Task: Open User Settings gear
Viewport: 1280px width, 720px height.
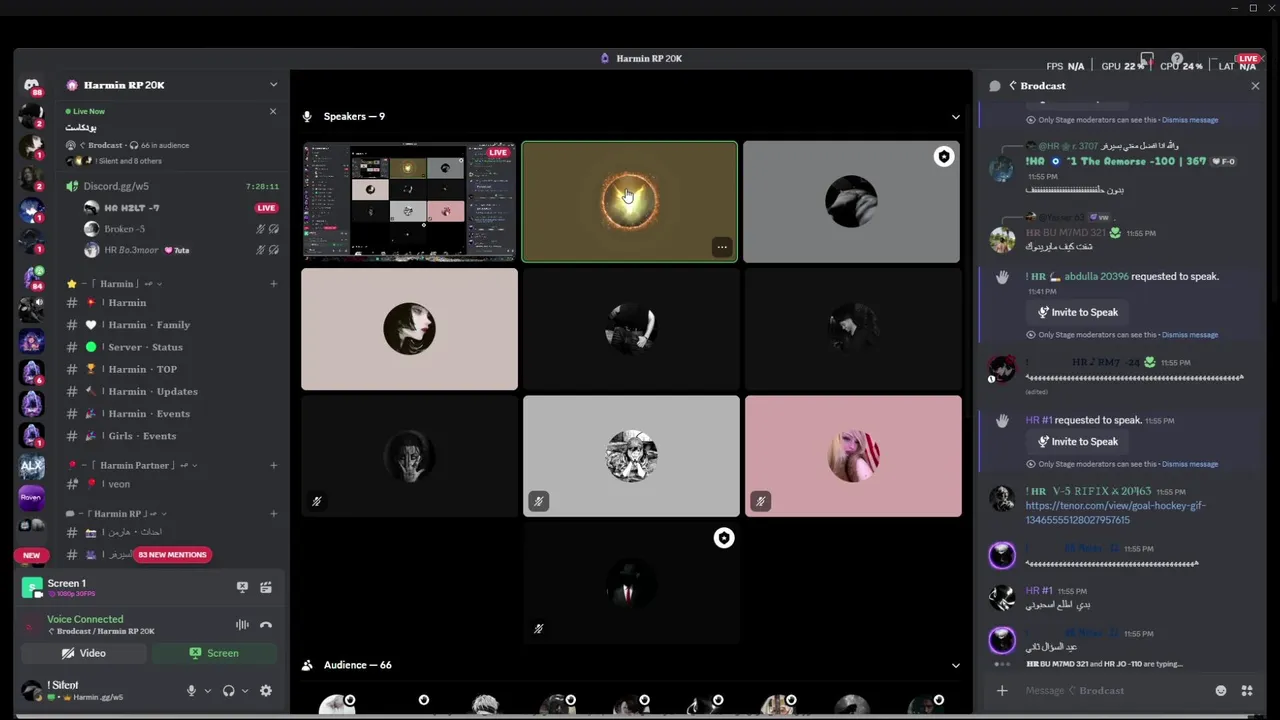Action: (266, 691)
